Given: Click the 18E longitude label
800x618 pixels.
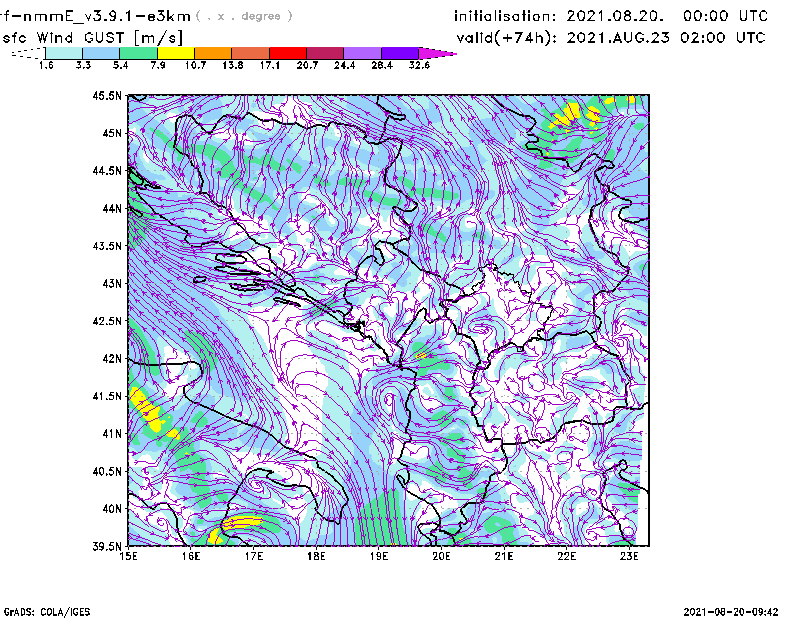Looking at the screenshot, I should point(316,556).
